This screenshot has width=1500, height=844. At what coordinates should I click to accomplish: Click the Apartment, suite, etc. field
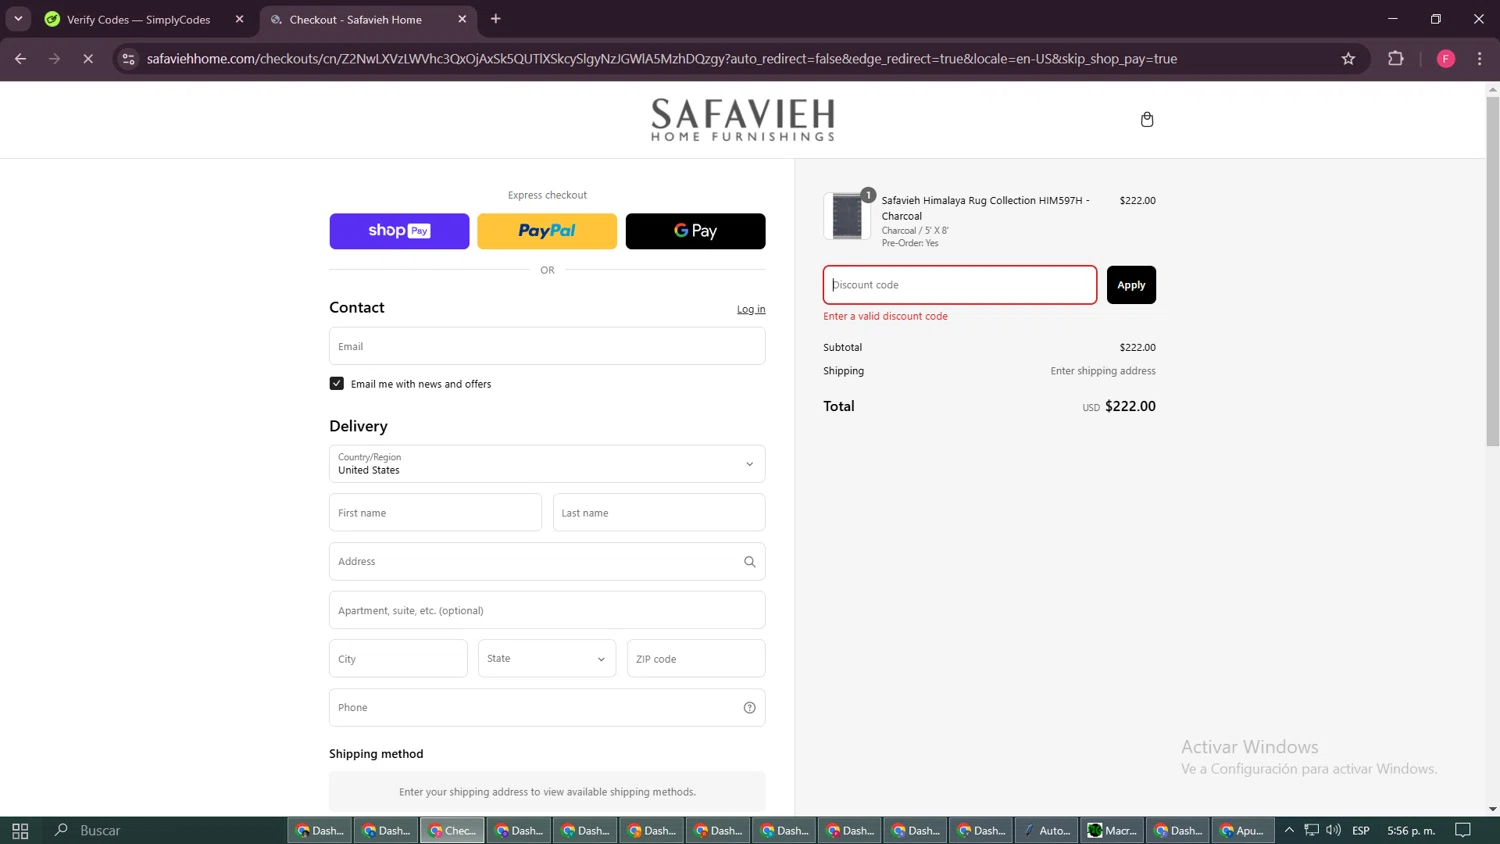coord(547,610)
